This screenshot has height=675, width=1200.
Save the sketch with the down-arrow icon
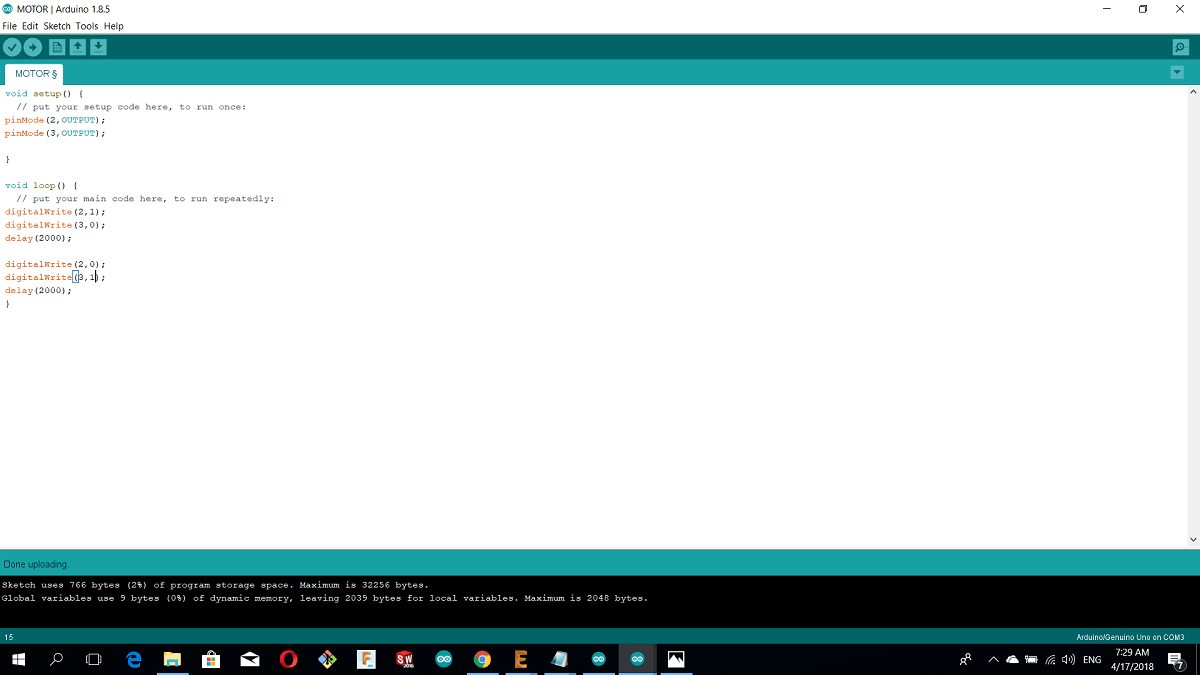(98, 47)
